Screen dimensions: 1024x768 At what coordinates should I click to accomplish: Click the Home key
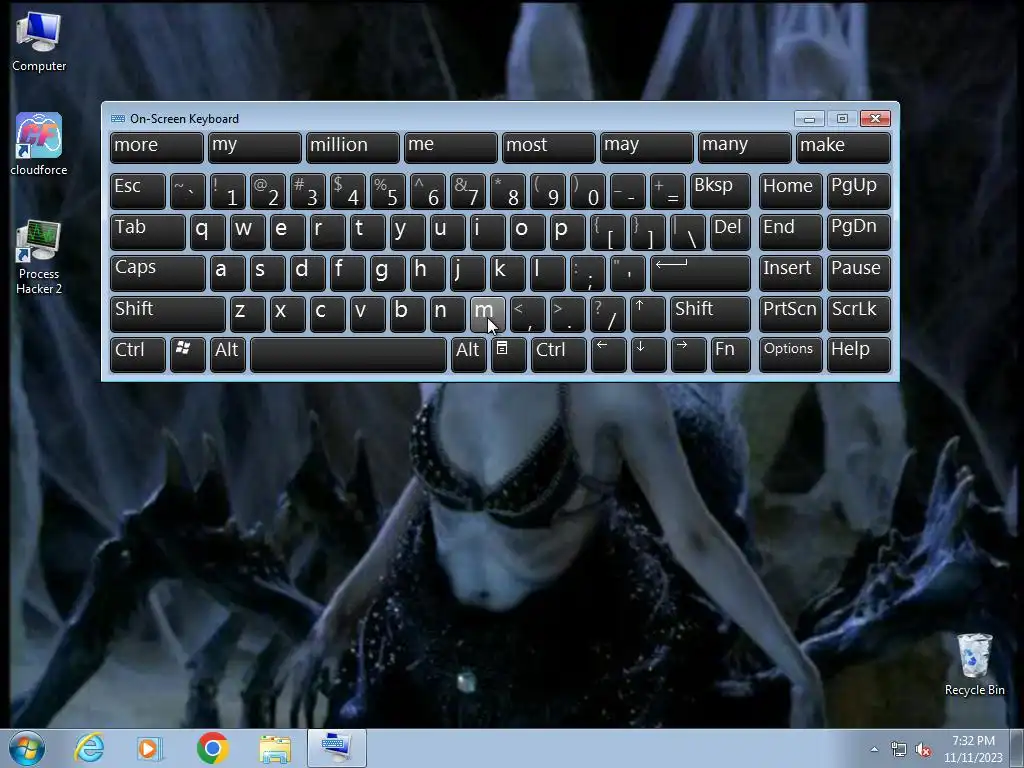[x=790, y=191]
